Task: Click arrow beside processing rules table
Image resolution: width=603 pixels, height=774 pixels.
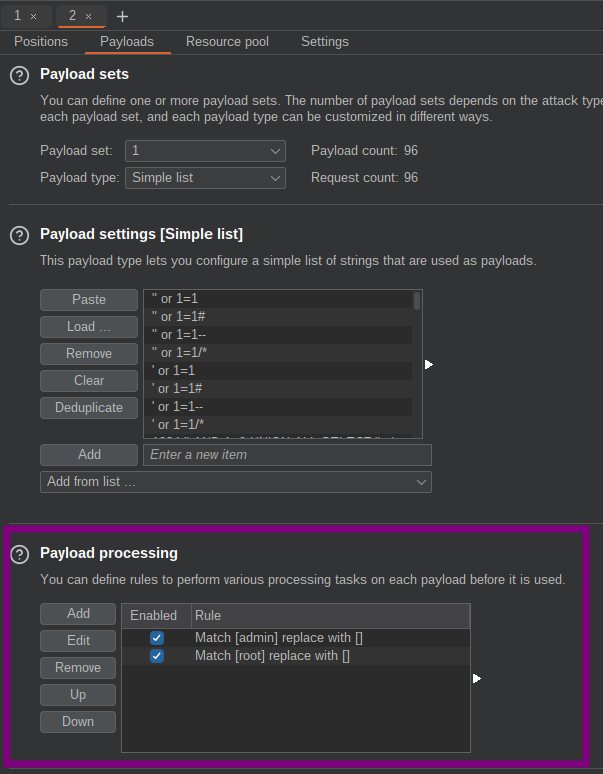Action: click(476, 678)
